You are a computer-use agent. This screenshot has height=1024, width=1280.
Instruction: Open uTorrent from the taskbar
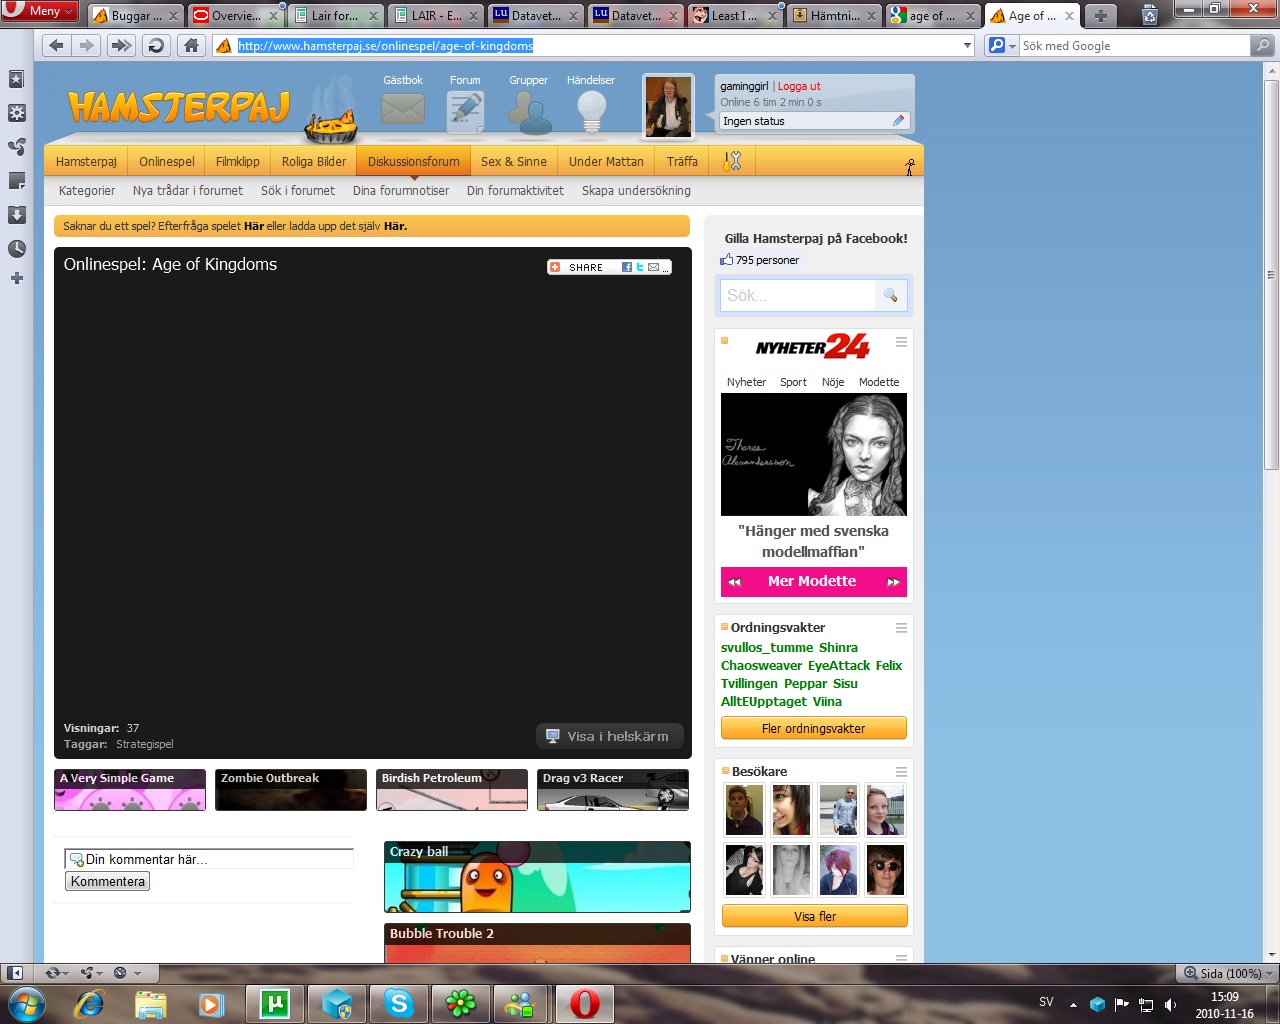click(274, 1003)
